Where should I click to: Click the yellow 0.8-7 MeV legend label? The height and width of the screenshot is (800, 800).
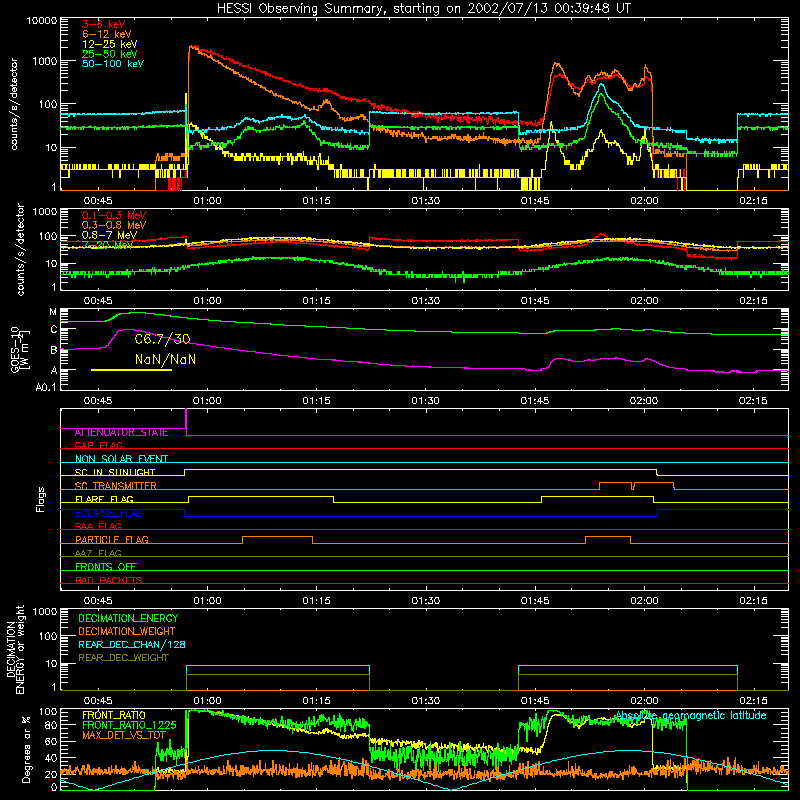[x=110, y=235]
